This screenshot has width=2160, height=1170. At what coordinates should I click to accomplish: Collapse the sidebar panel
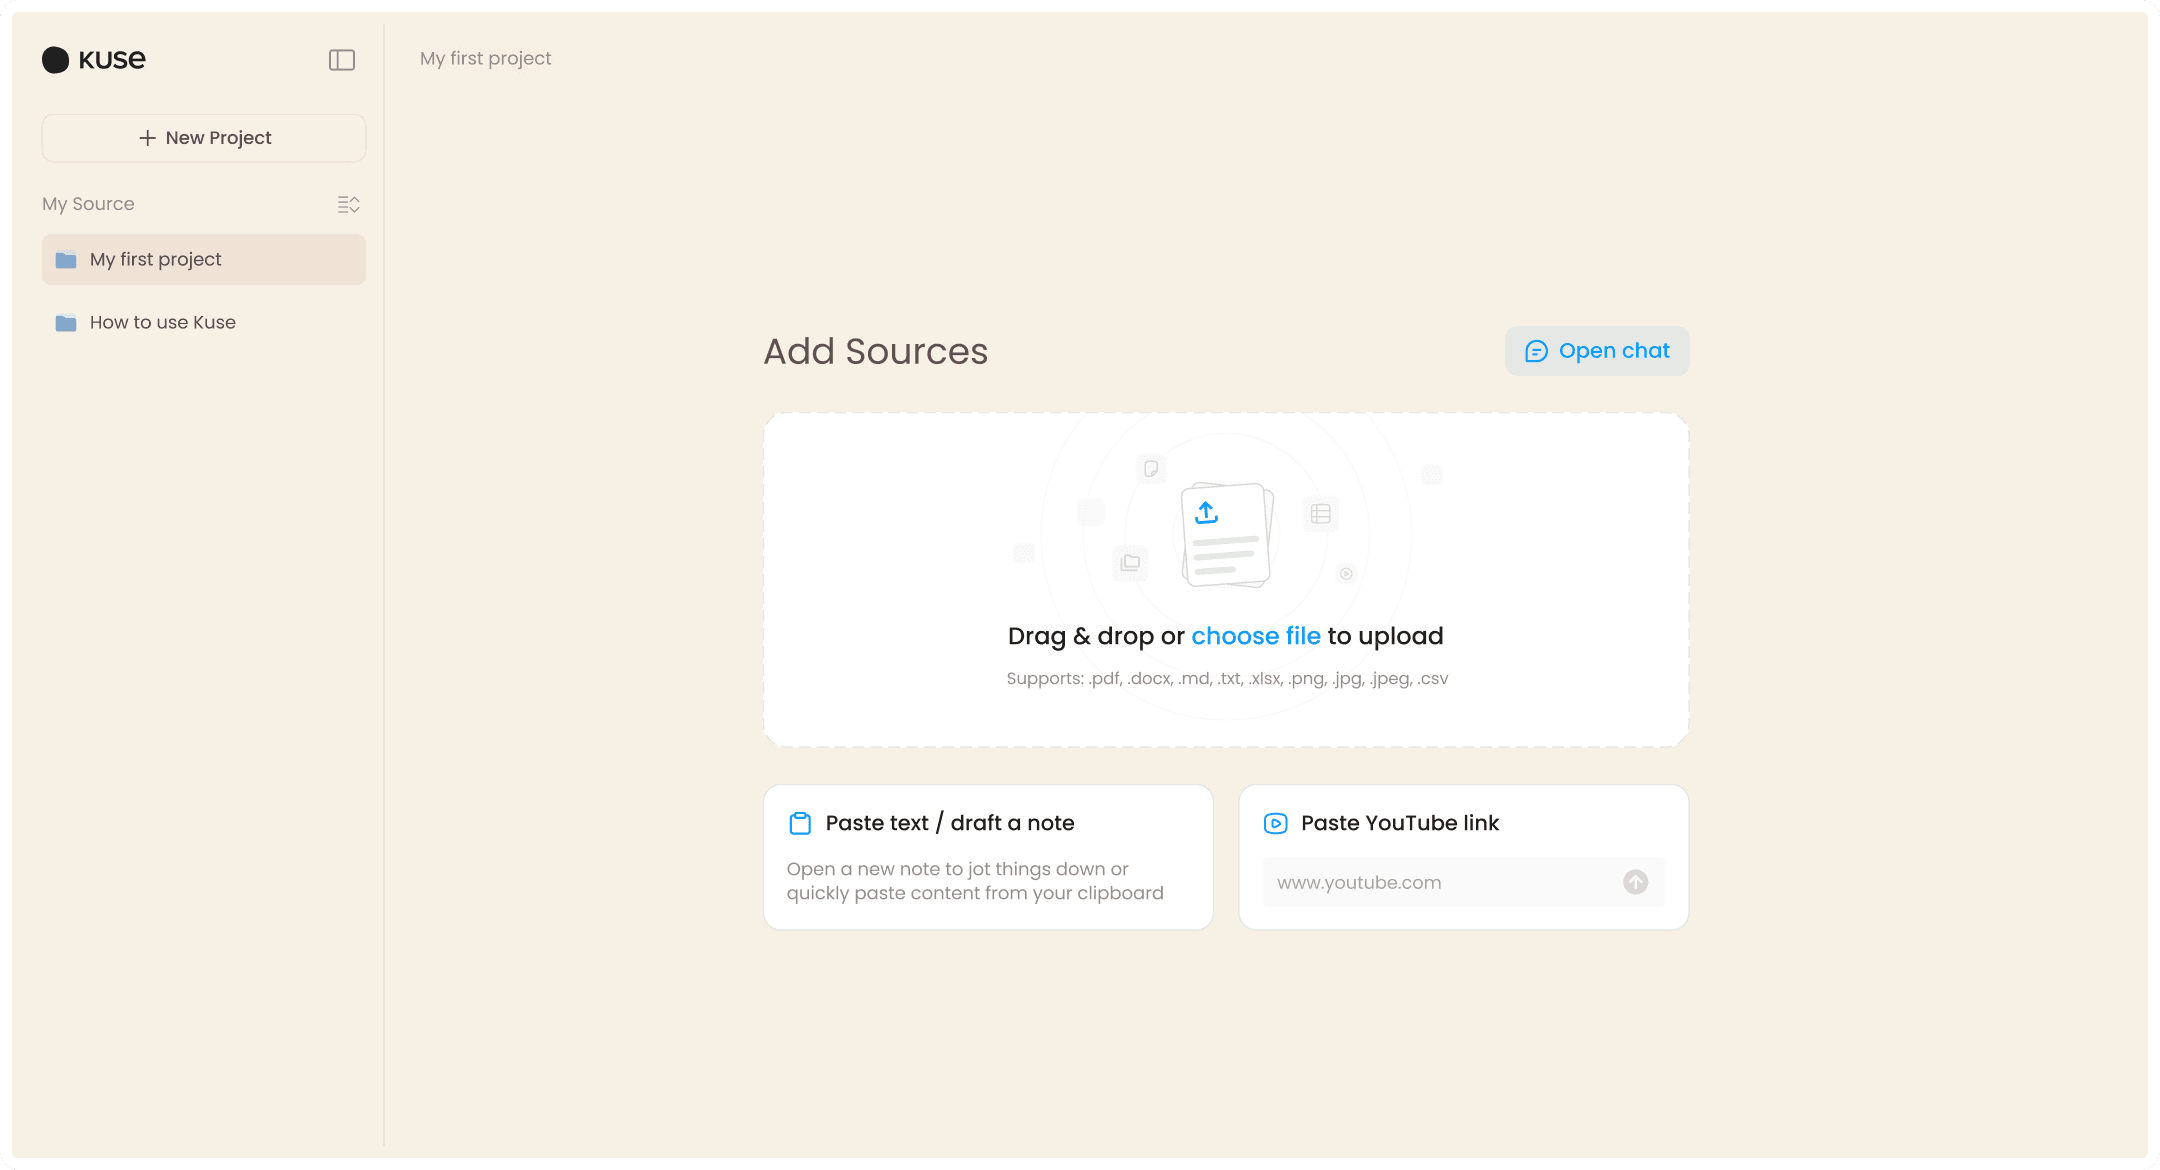pyautogui.click(x=342, y=60)
